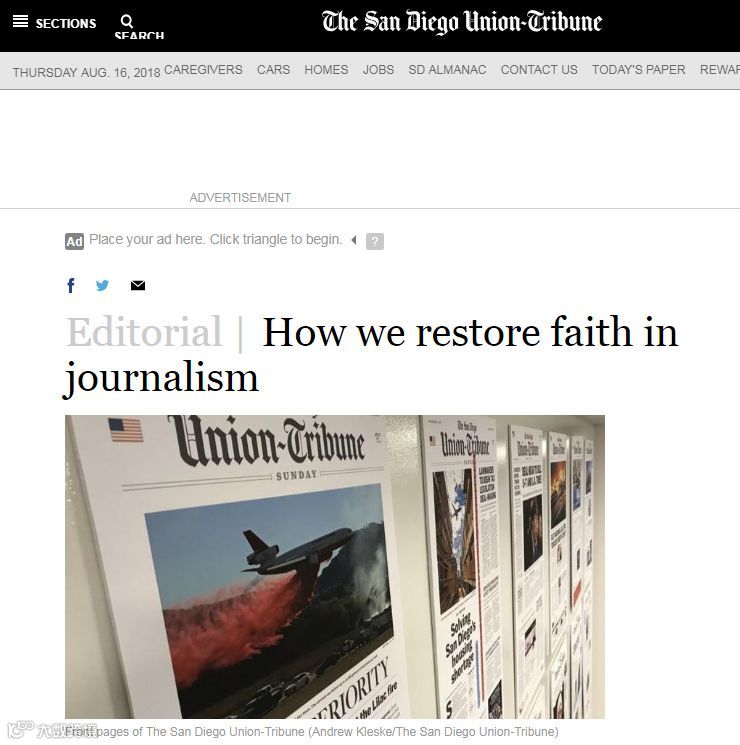Click the search magnifying glass icon
The height and width of the screenshot is (745, 740).
coord(126,21)
